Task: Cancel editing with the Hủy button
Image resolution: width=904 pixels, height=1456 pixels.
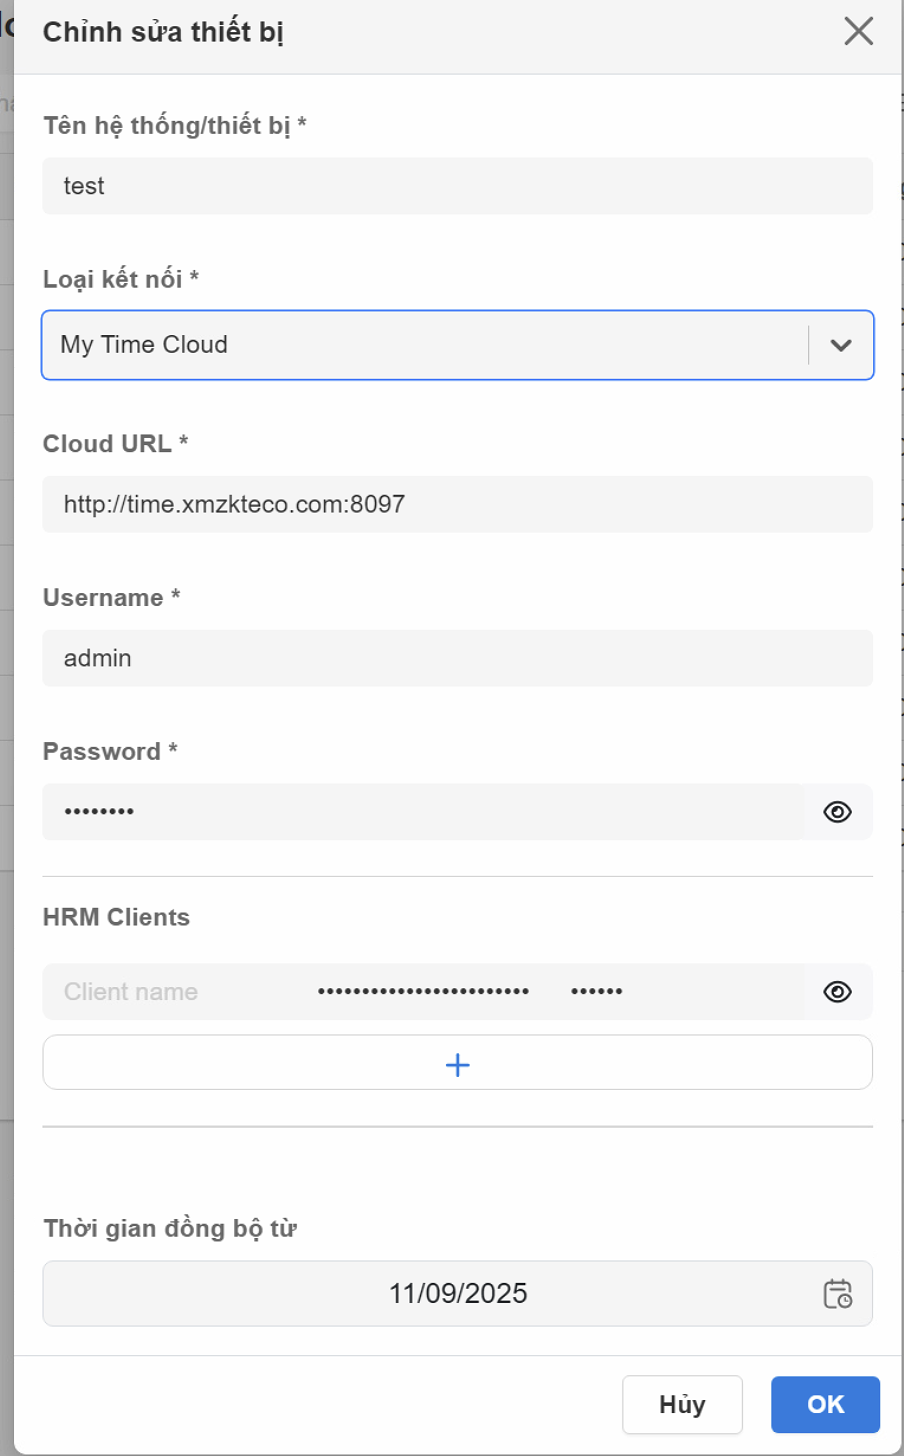Action: [682, 1404]
